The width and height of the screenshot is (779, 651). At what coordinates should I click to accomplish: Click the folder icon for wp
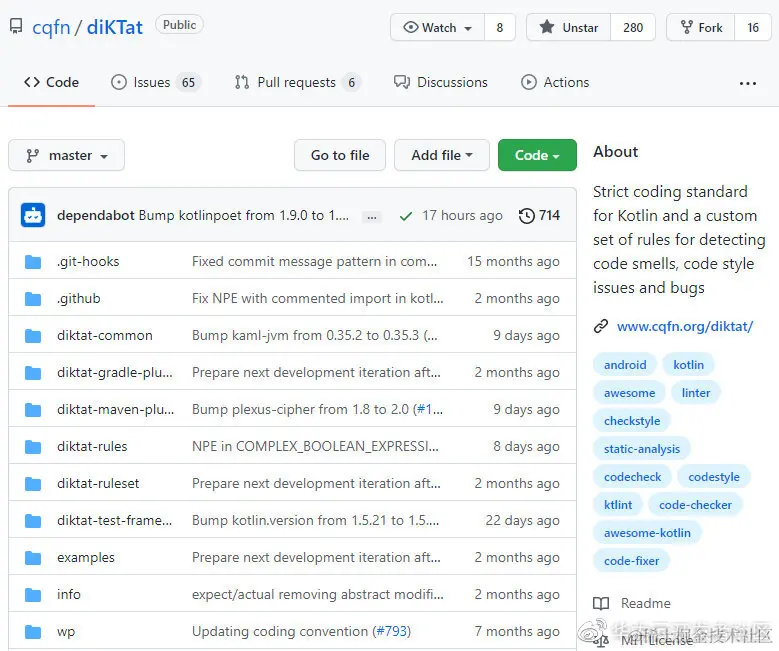point(33,632)
